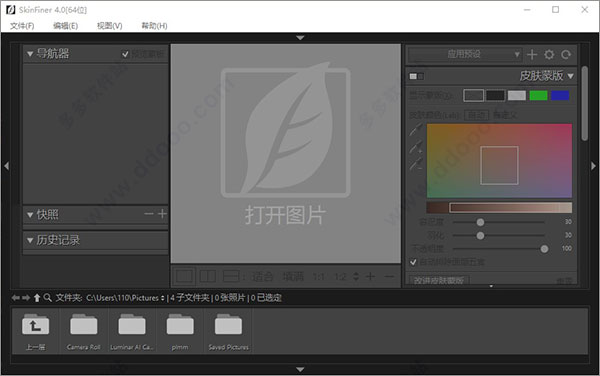Set zoom to 1:1

tap(318, 276)
